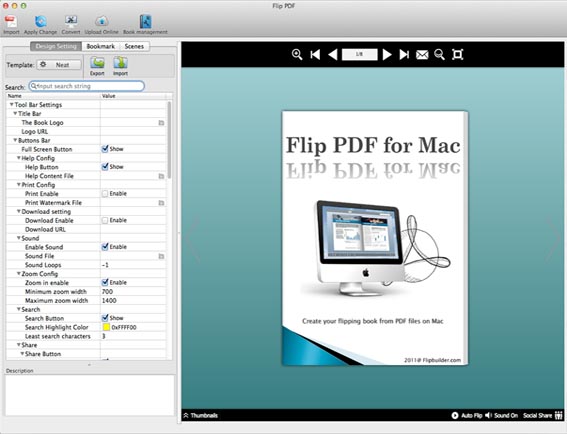Open Upload Online from the toolbar
Screen dimensions: 567x434
point(102,22)
